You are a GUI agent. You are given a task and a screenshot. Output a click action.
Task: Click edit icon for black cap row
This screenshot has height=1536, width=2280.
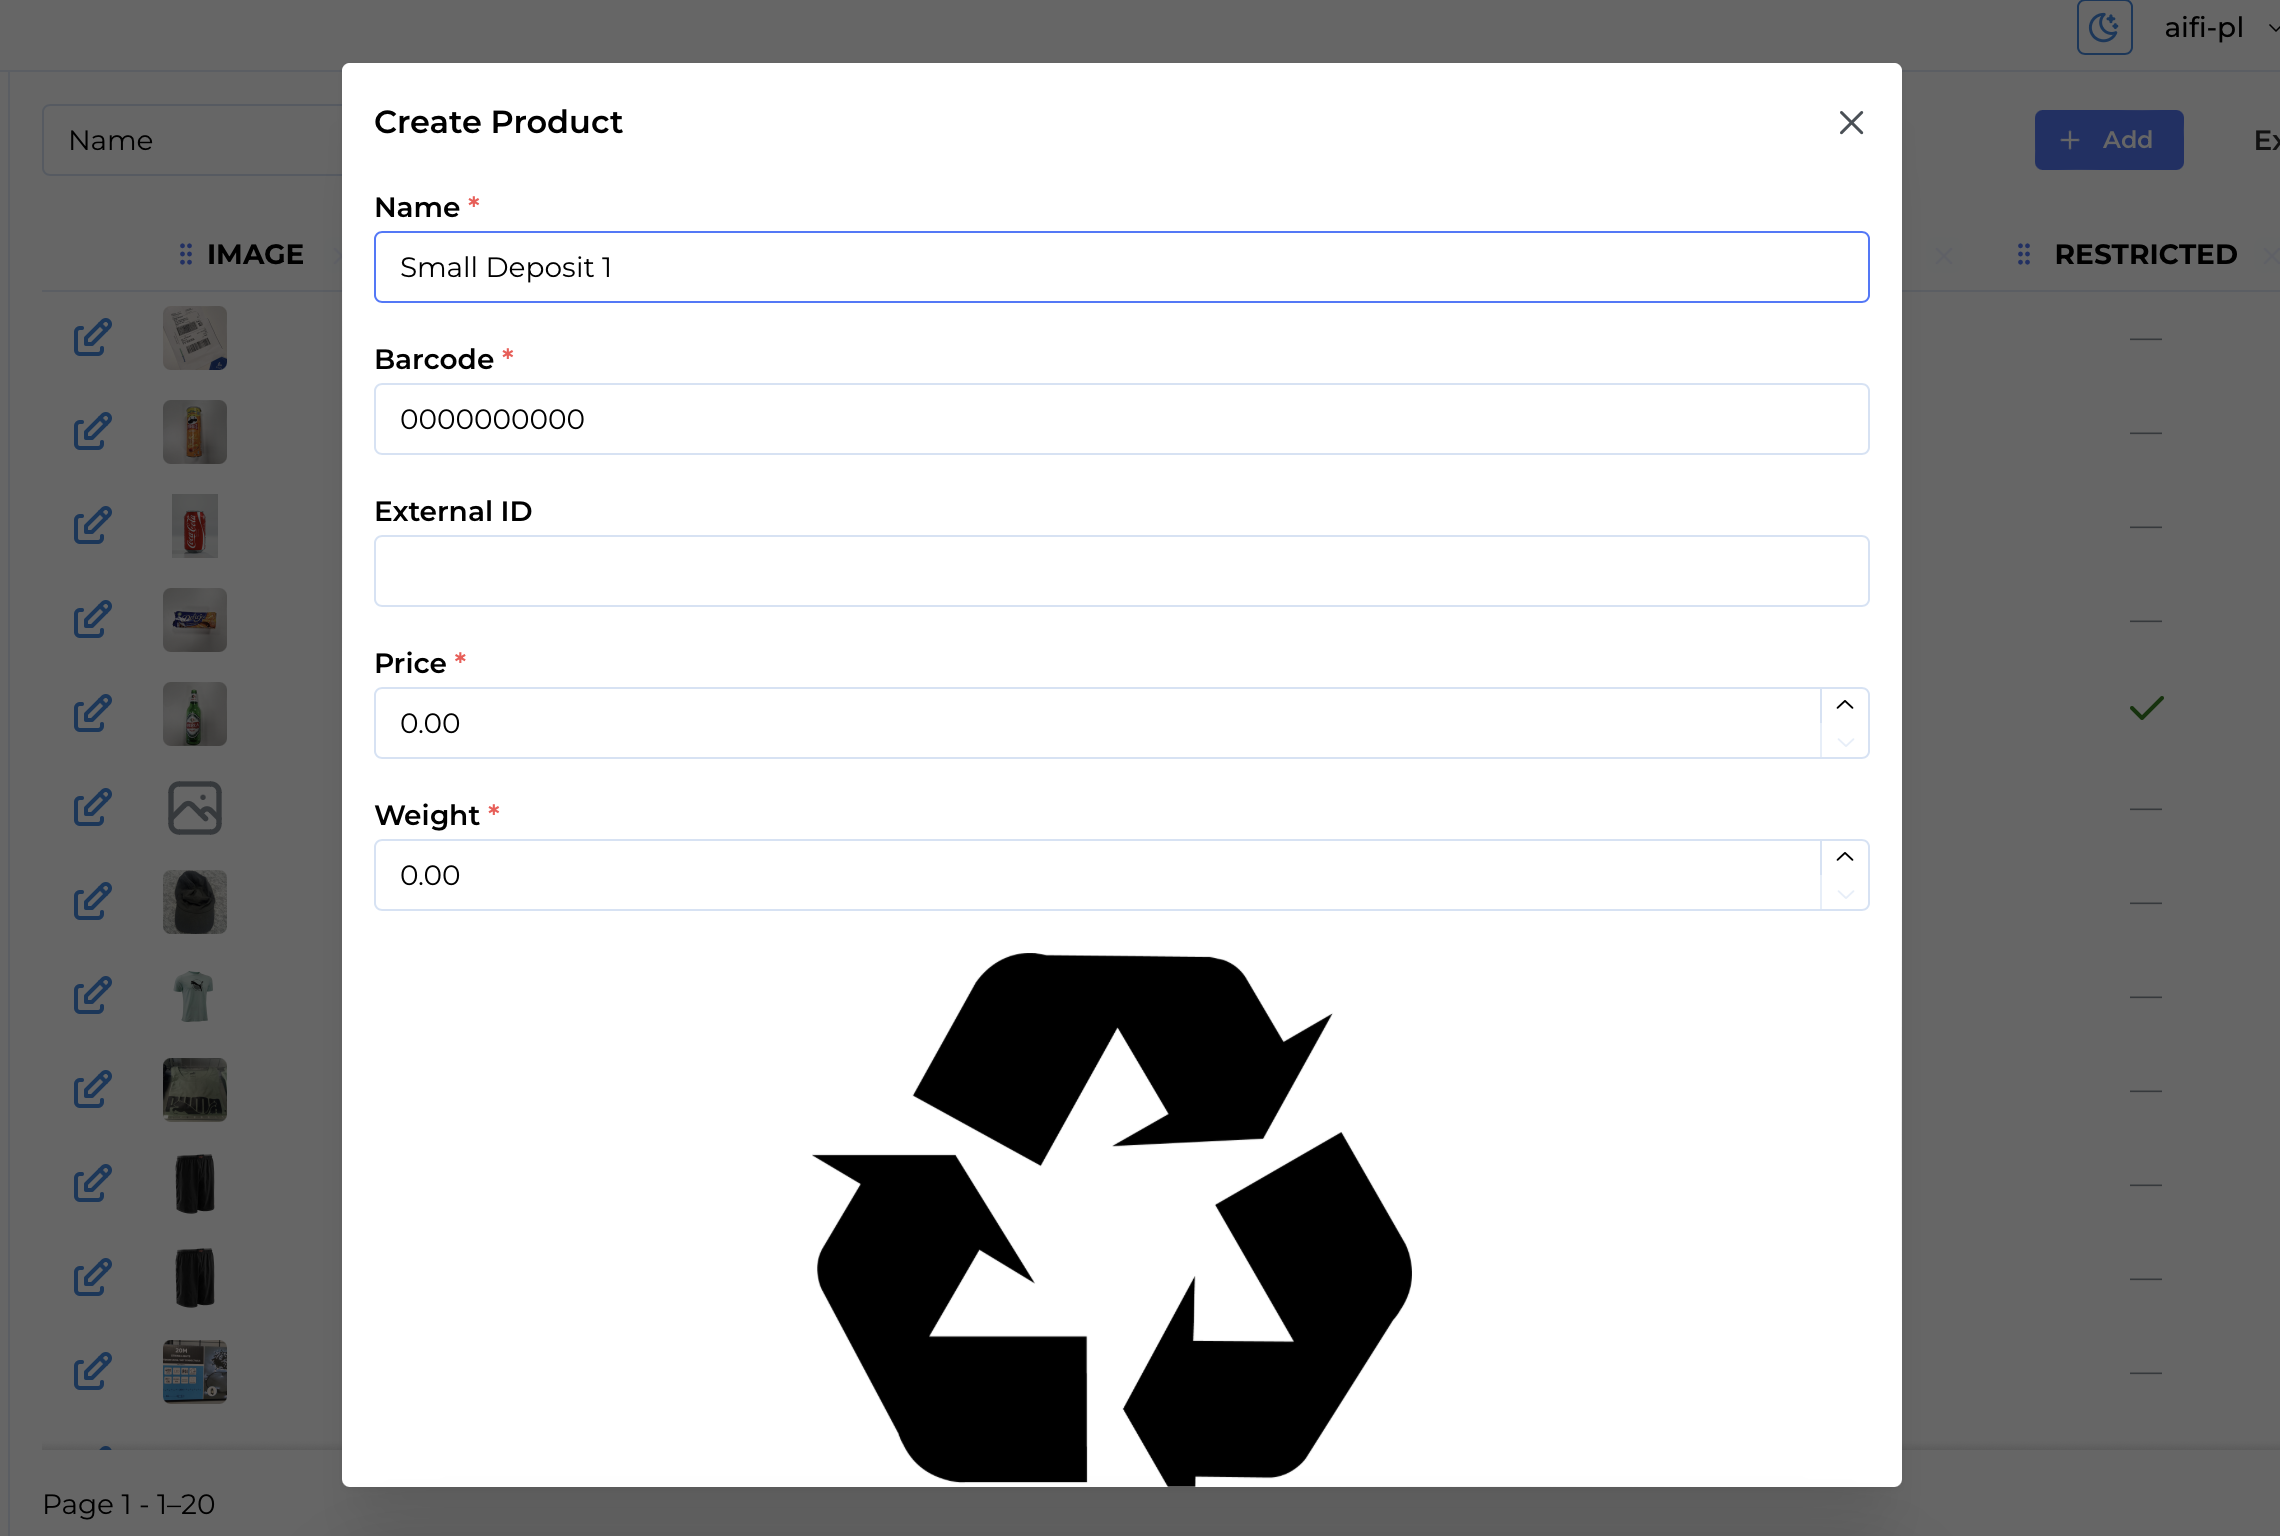[x=92, y=902]
